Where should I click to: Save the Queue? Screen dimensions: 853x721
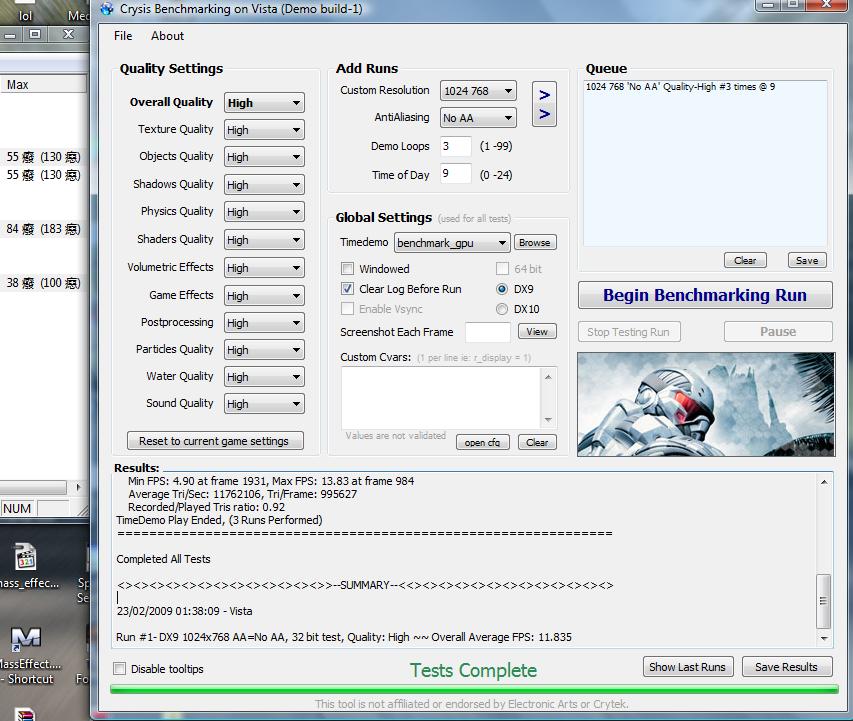pos(807,260)
